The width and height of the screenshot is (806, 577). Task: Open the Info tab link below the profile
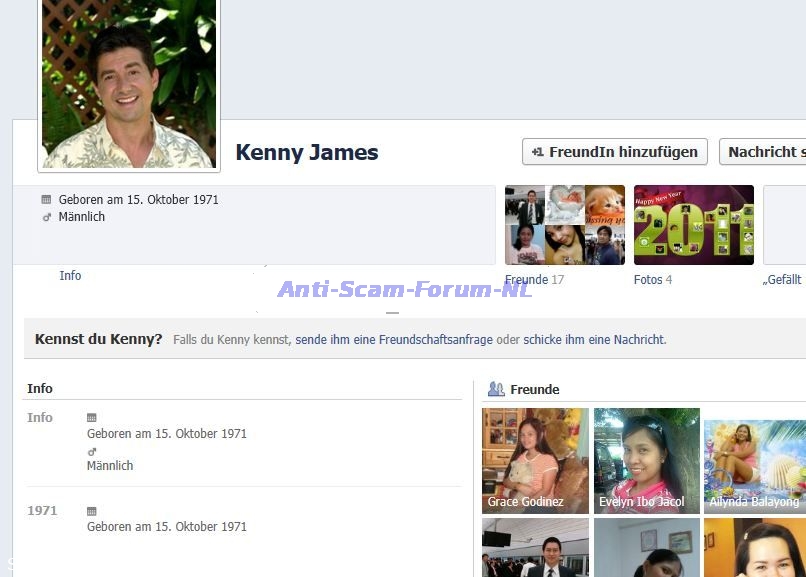click(x=70, y=276)
